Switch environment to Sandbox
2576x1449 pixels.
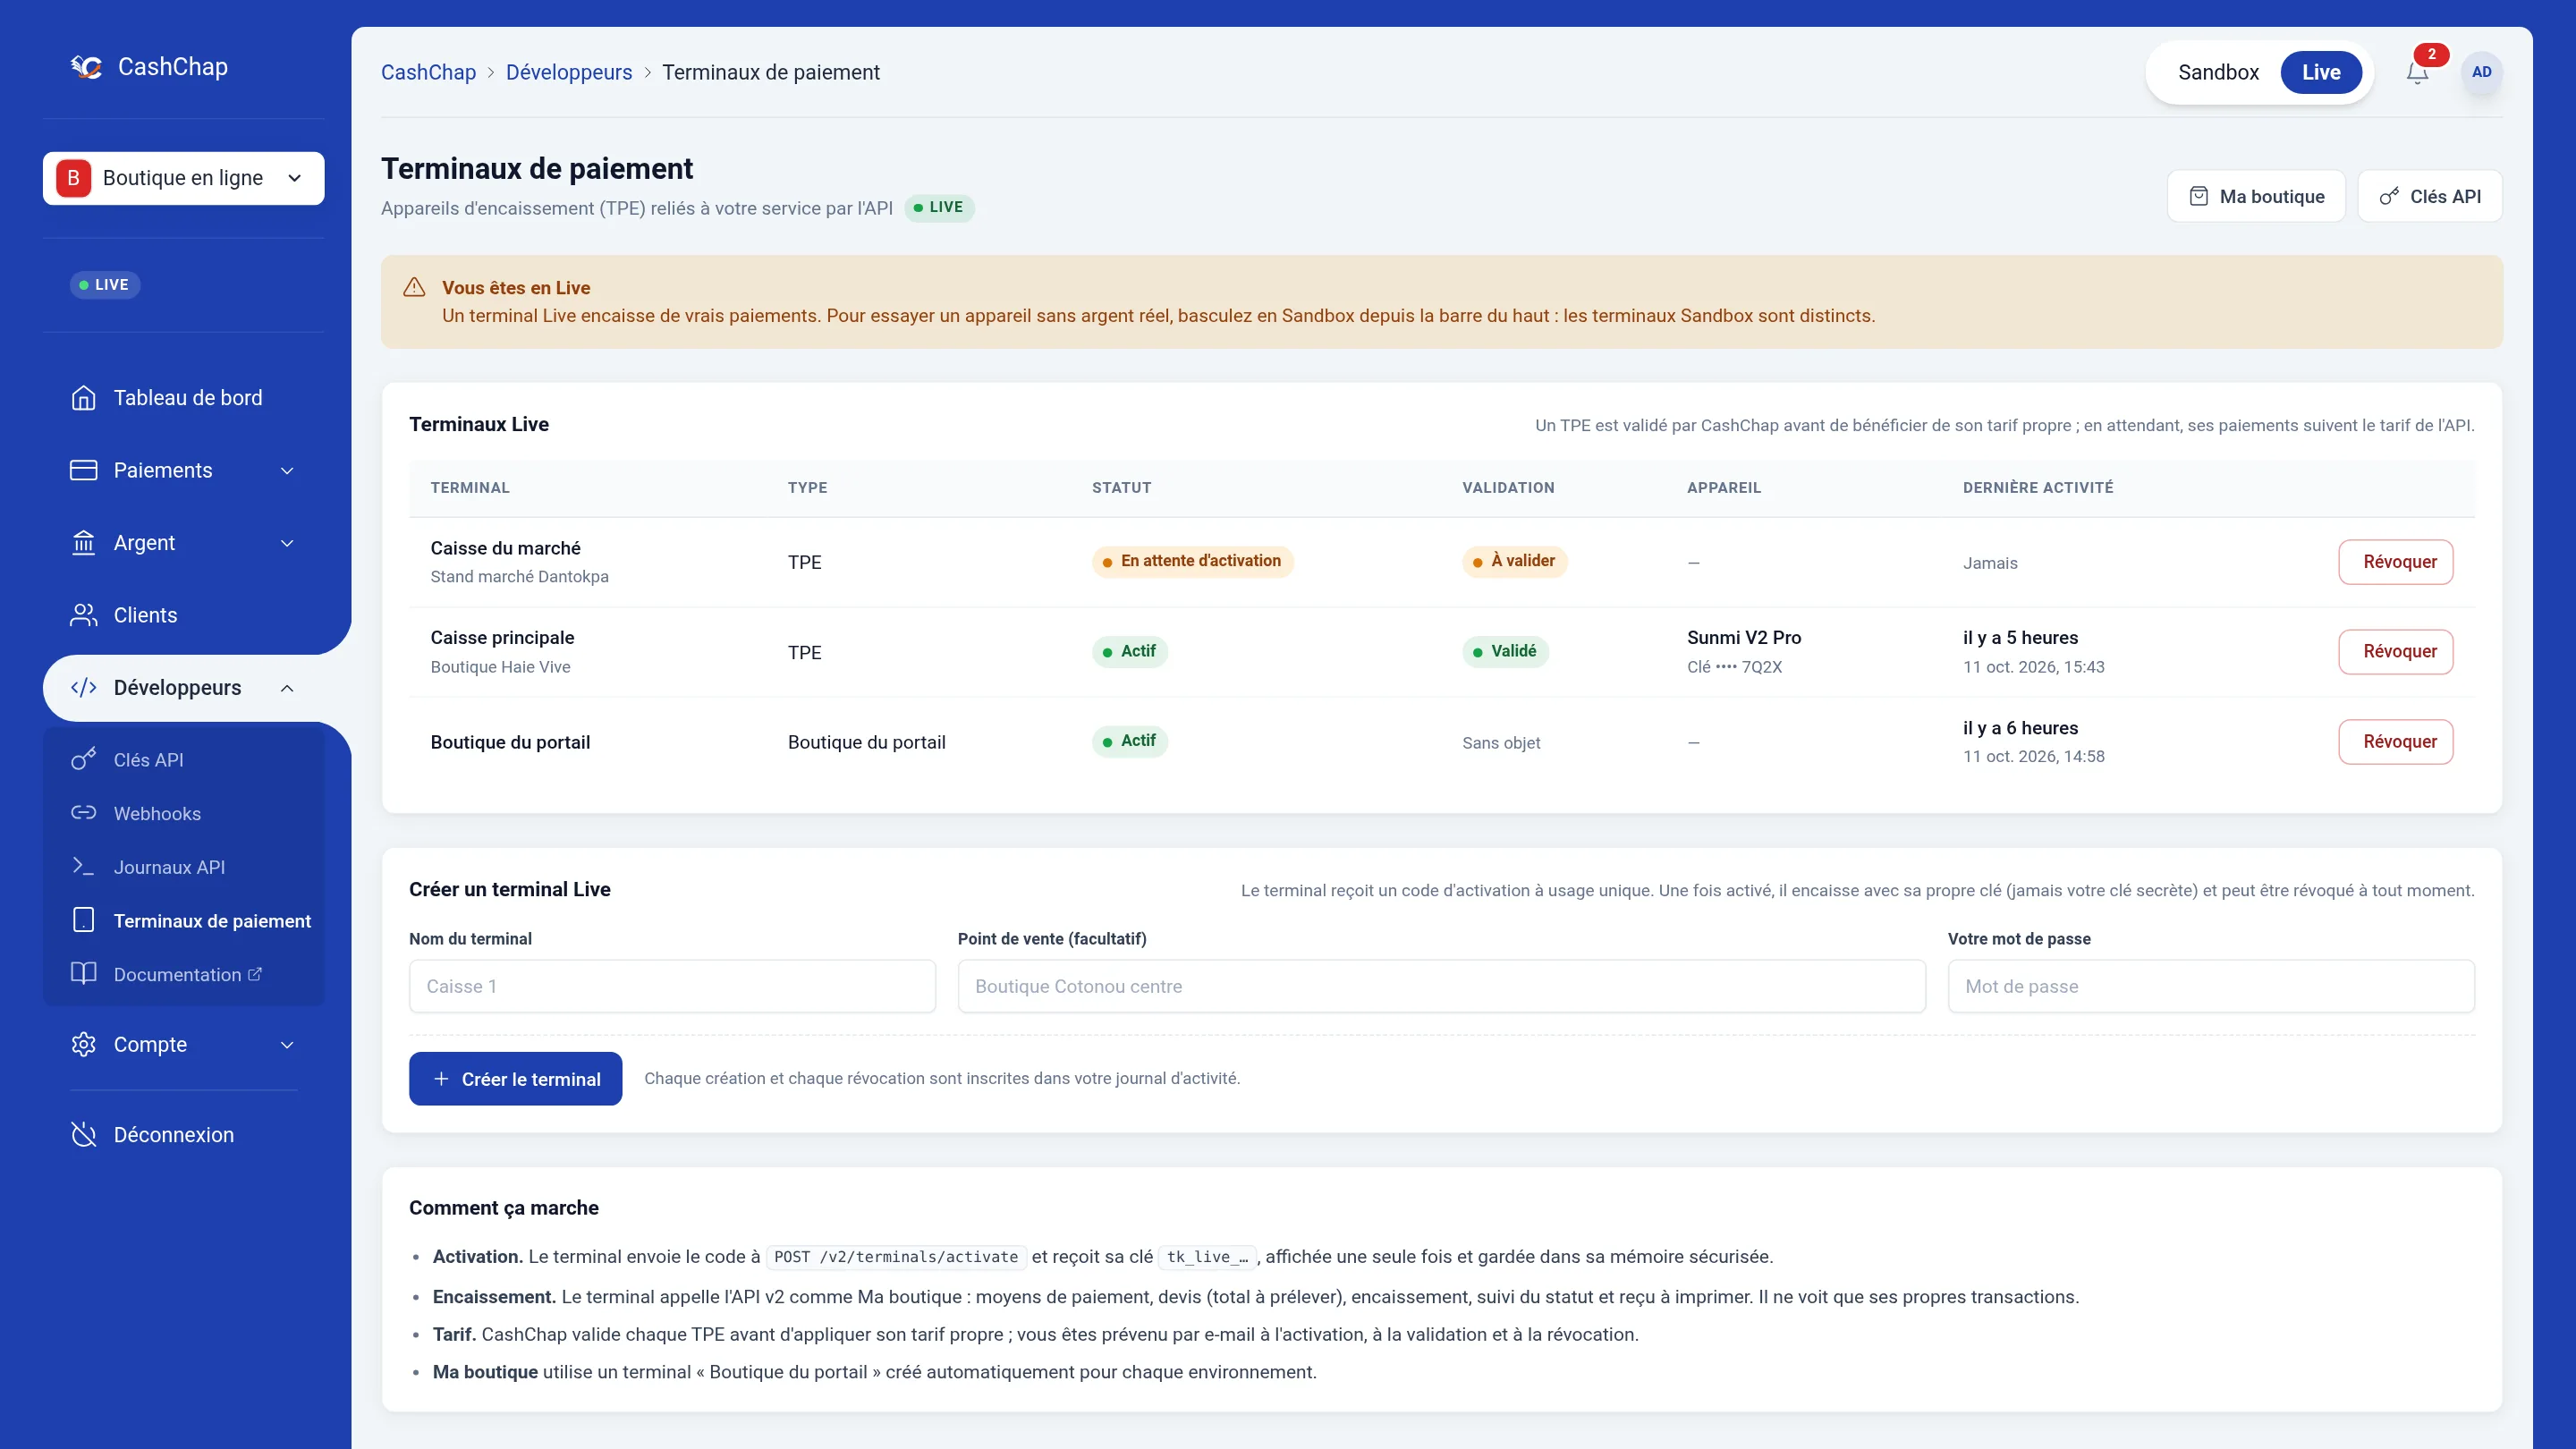2218,72
